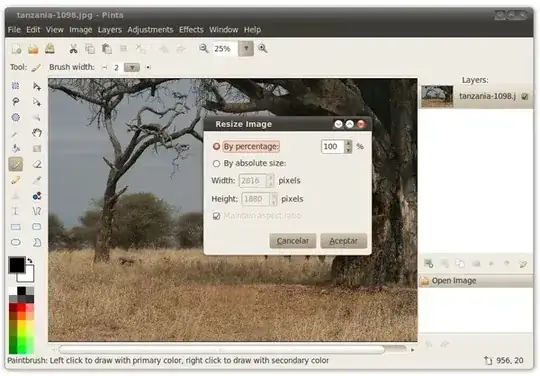540x376 pixels.
Task: Adjust the percentage spinner arrows
Action: (348, 147)
